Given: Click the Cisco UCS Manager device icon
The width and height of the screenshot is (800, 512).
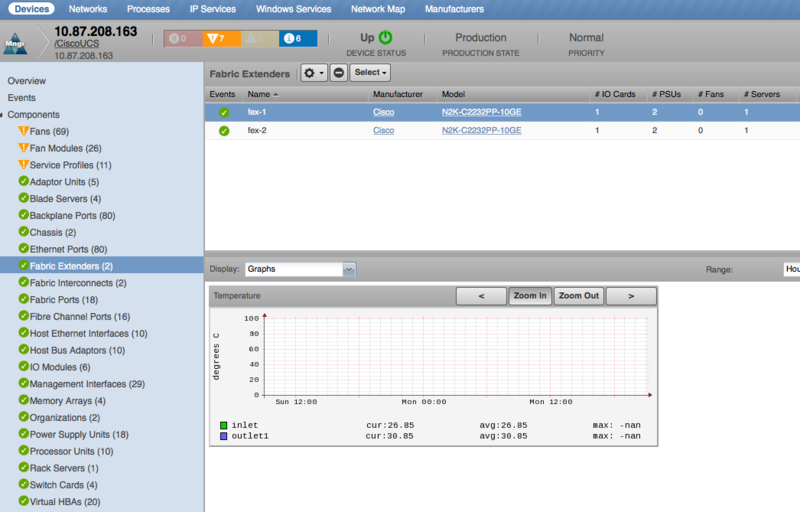Looking at the screenshot, I should pyautogui.click(x=15, y=44).
